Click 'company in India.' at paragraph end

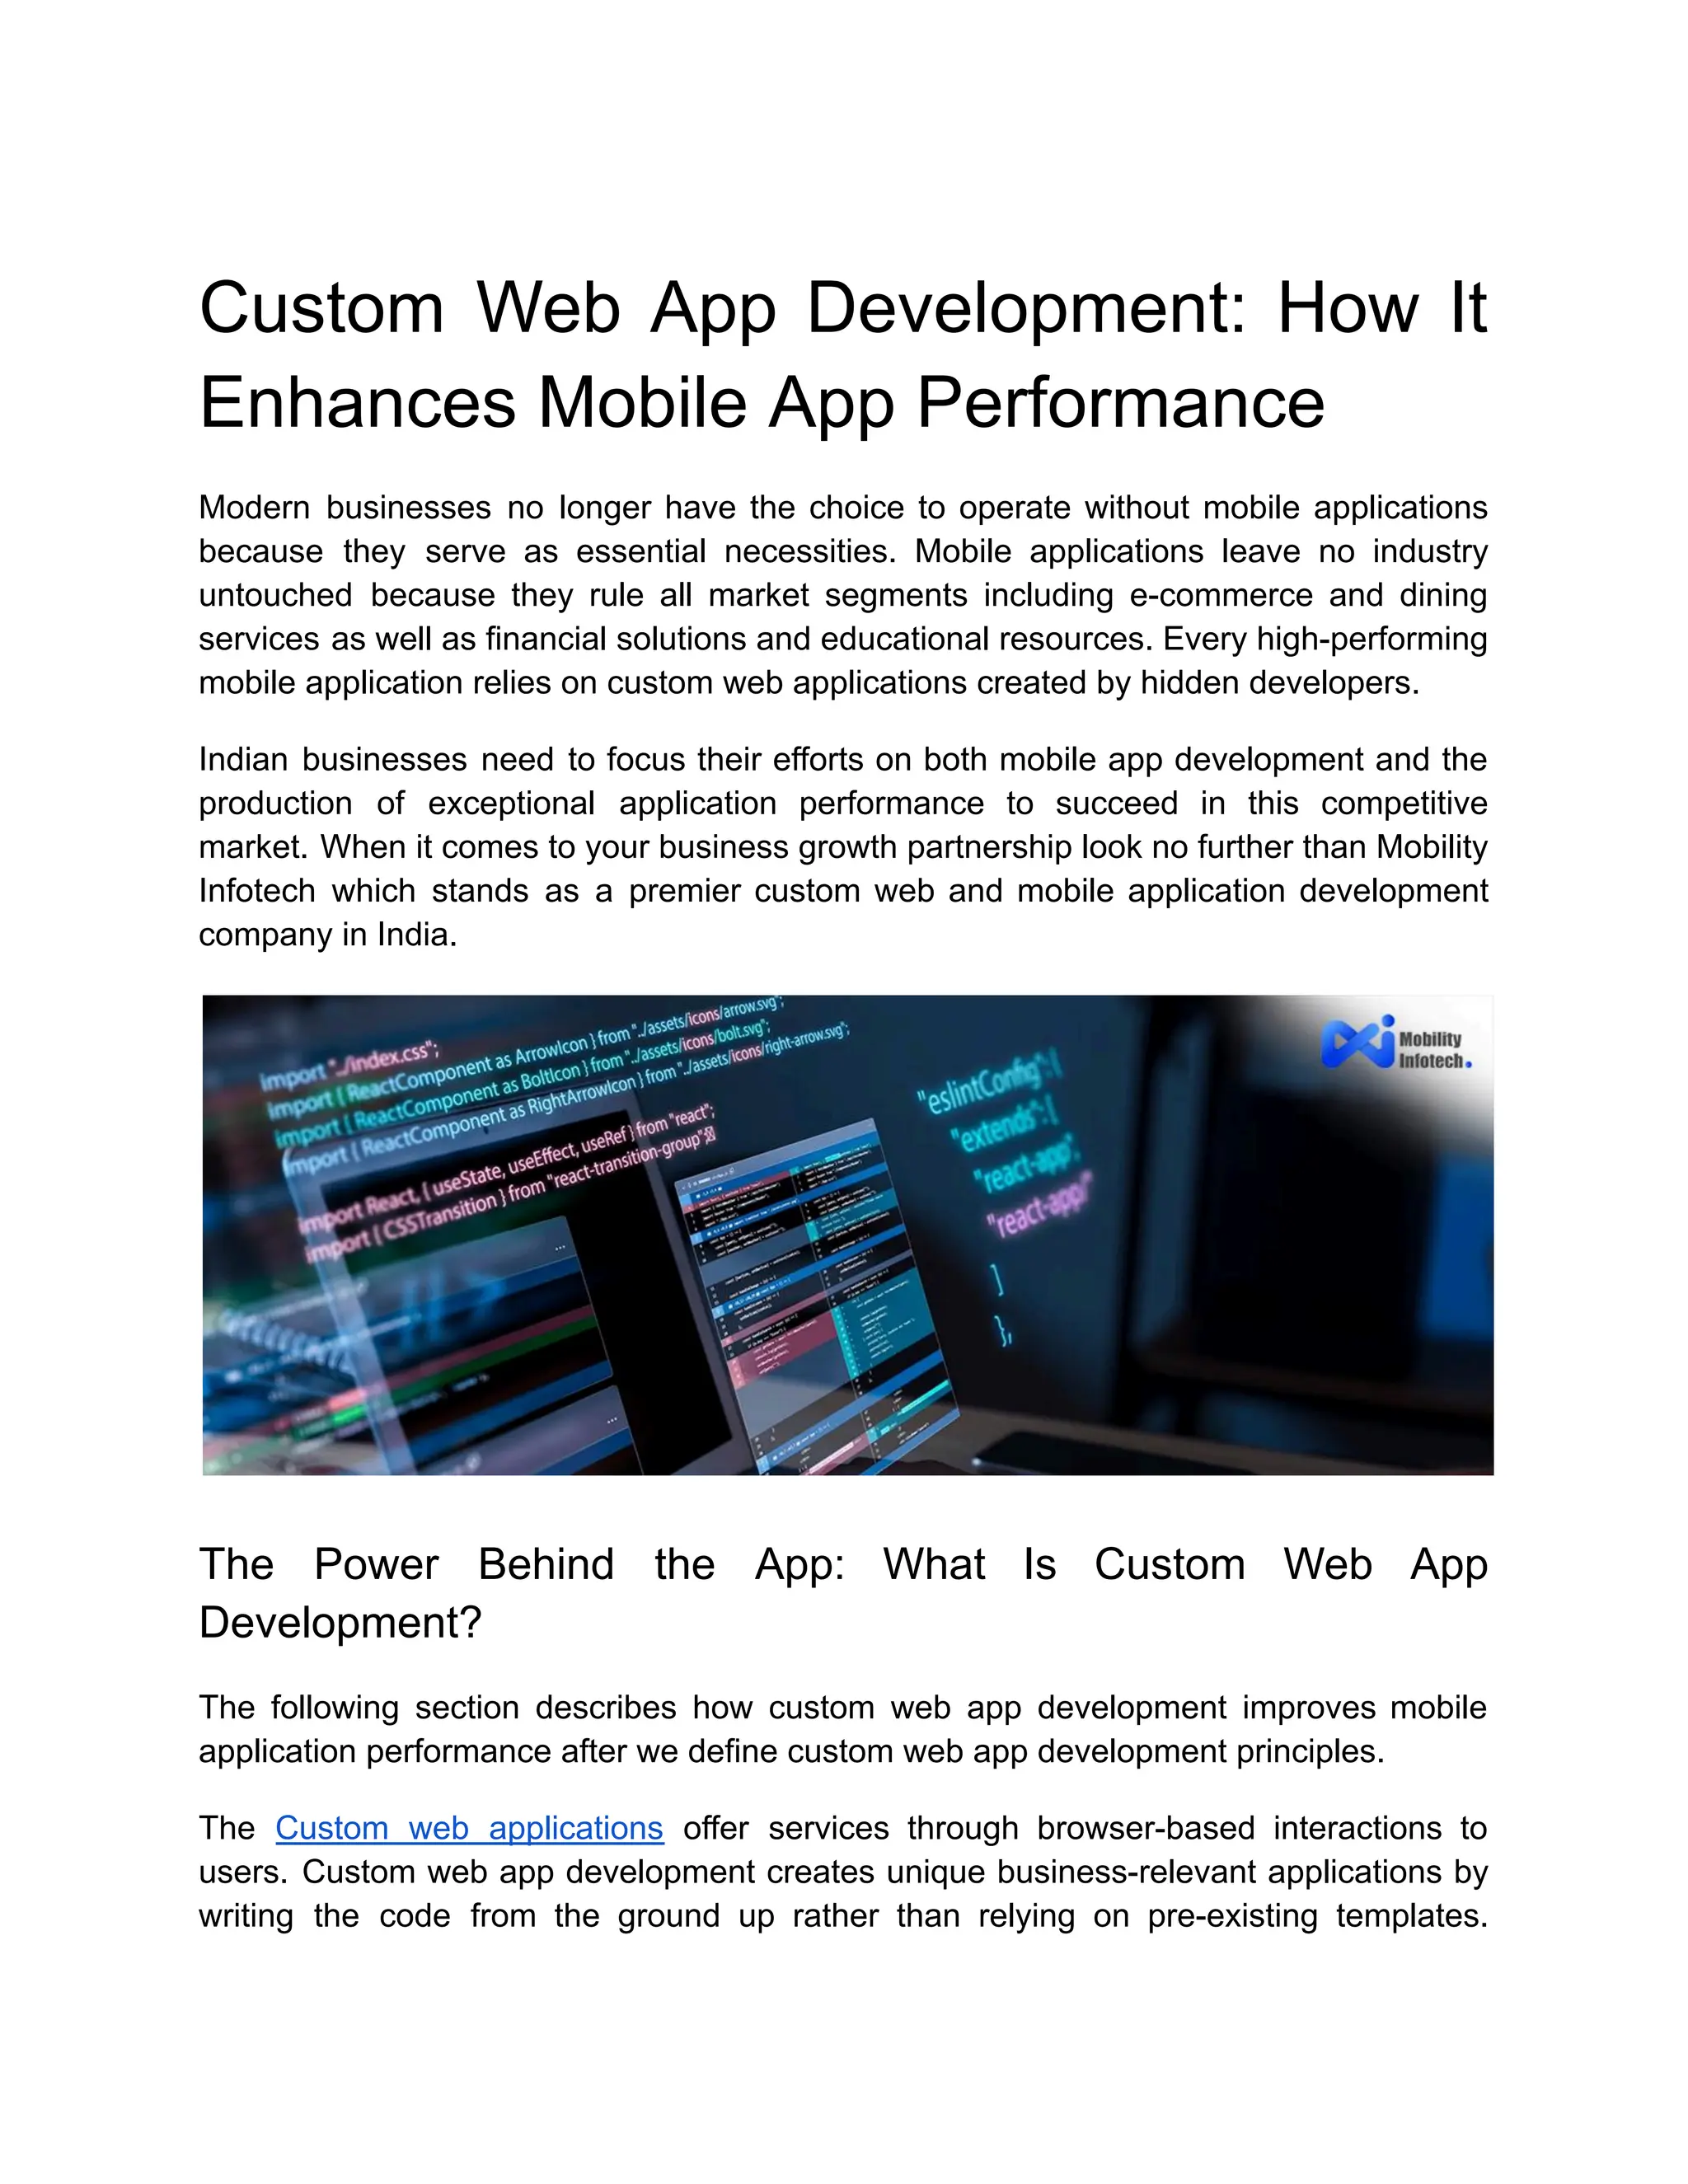tap(328, 935)
